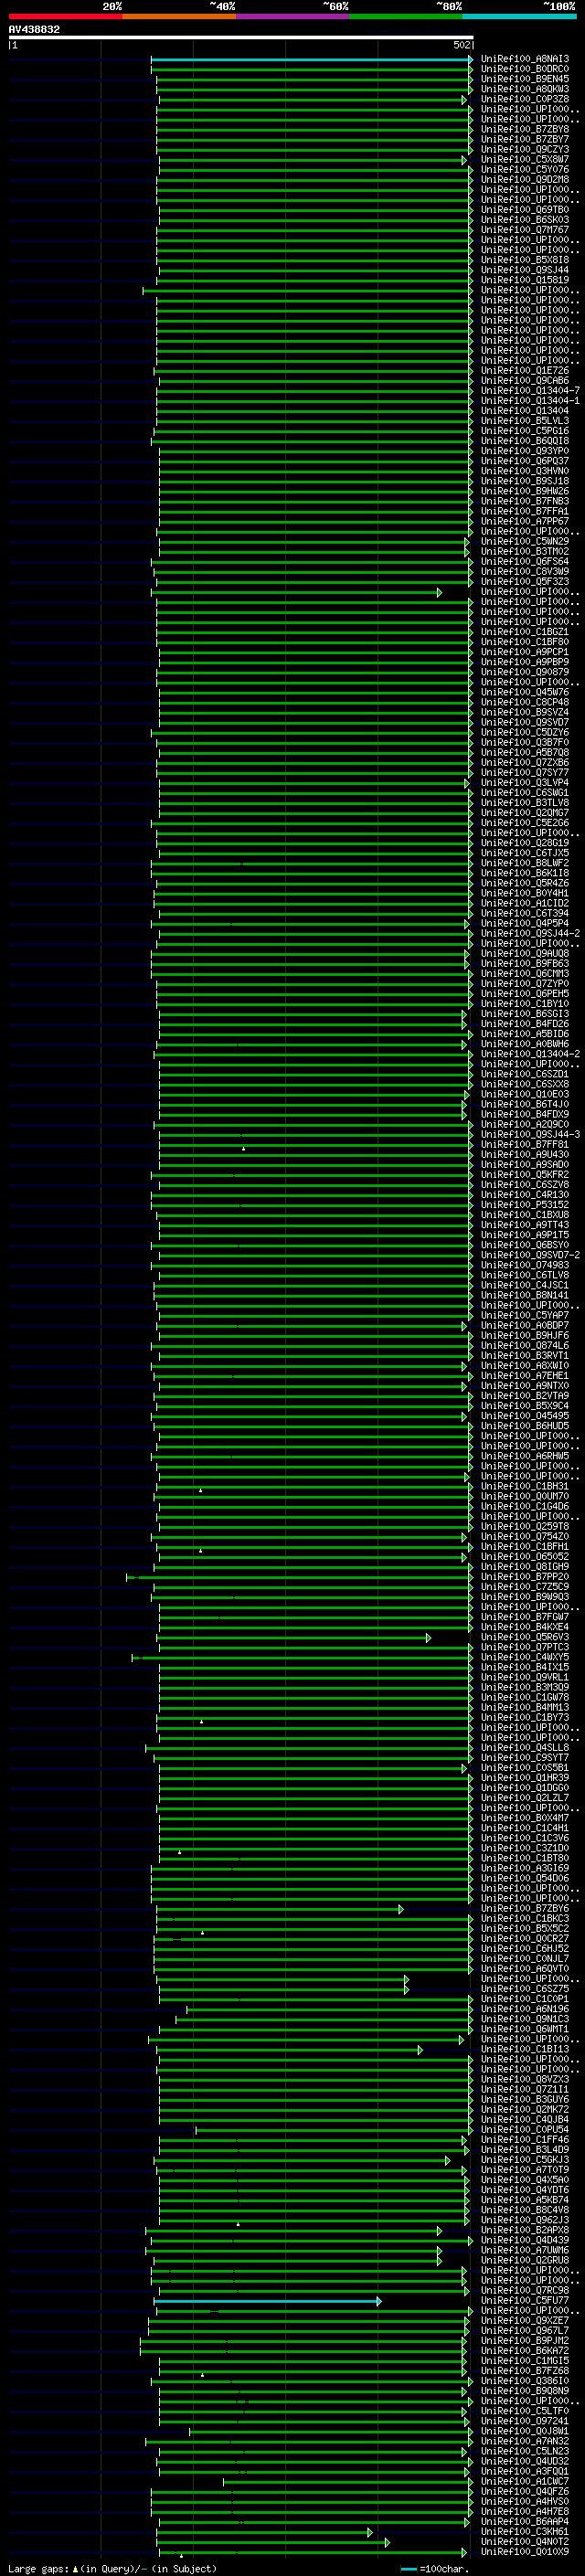Select hit UniRef100_Q38610
Image resolution: width=585 pixels, height=2576 pixels.
click(525, 2381)
